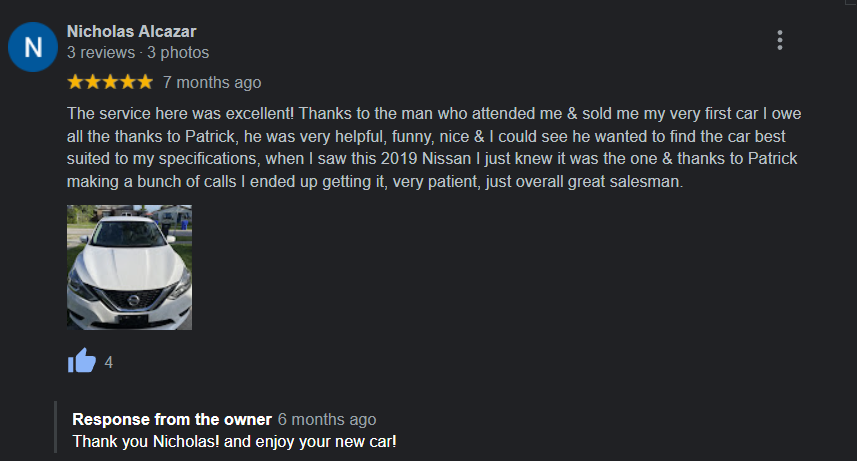Click the blue 'N' profile avatar

pyautogui.click(x=33, y=46)
